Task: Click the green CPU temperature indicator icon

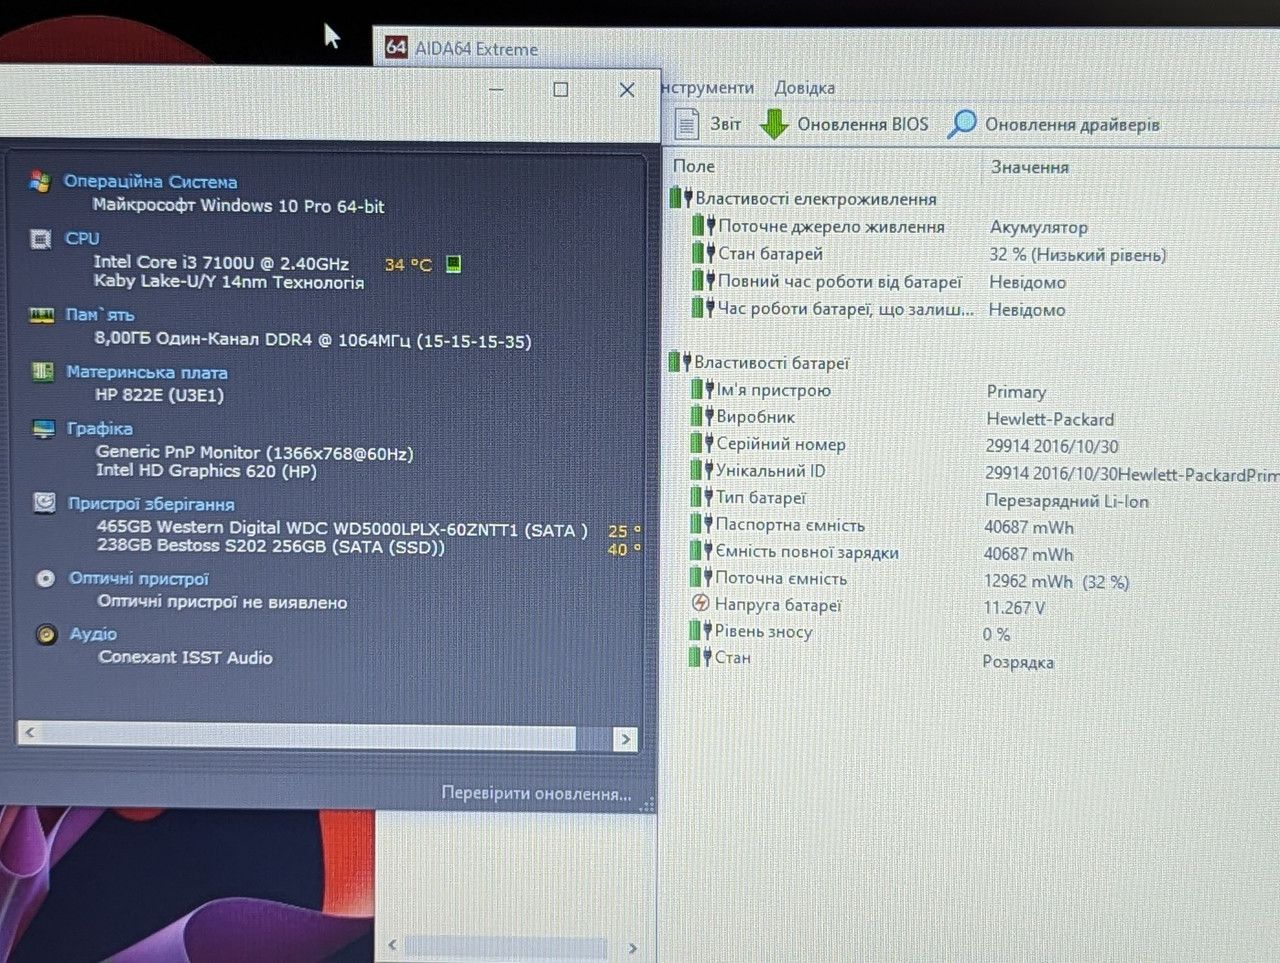Action: click(453, 264)
